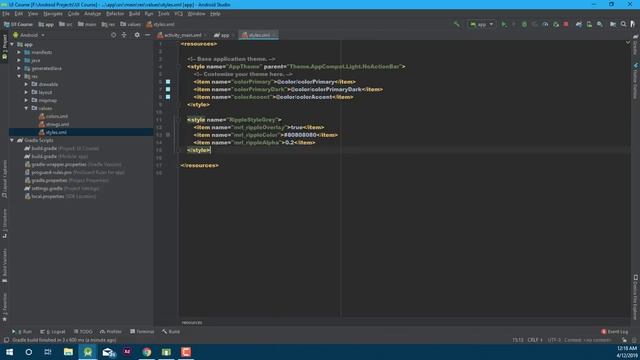
Task: Open the AVD Manager phone icon
Action: pos(589,24)
